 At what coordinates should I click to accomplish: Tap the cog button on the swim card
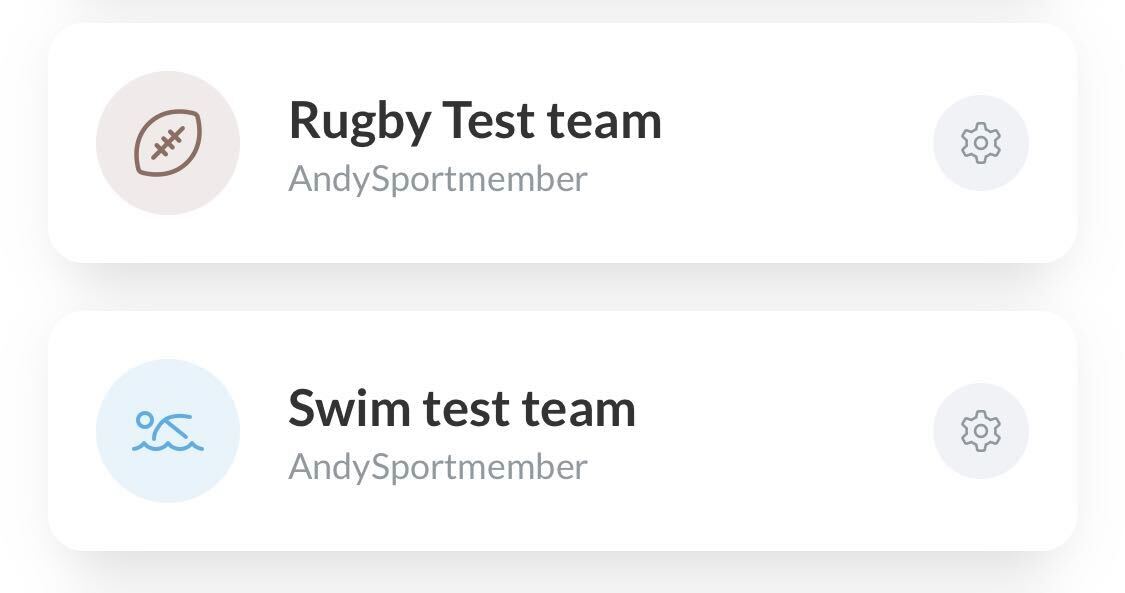[x=981, y=431]
